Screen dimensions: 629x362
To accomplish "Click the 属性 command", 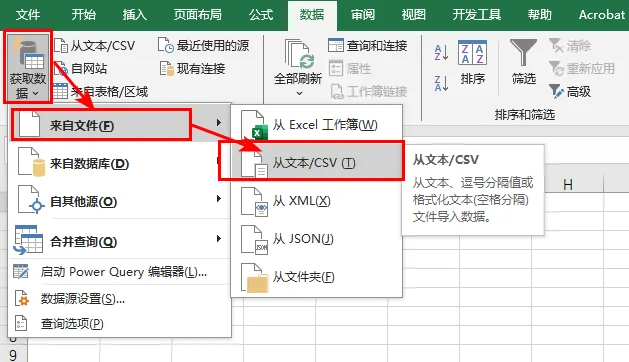I will pos(350,69).
